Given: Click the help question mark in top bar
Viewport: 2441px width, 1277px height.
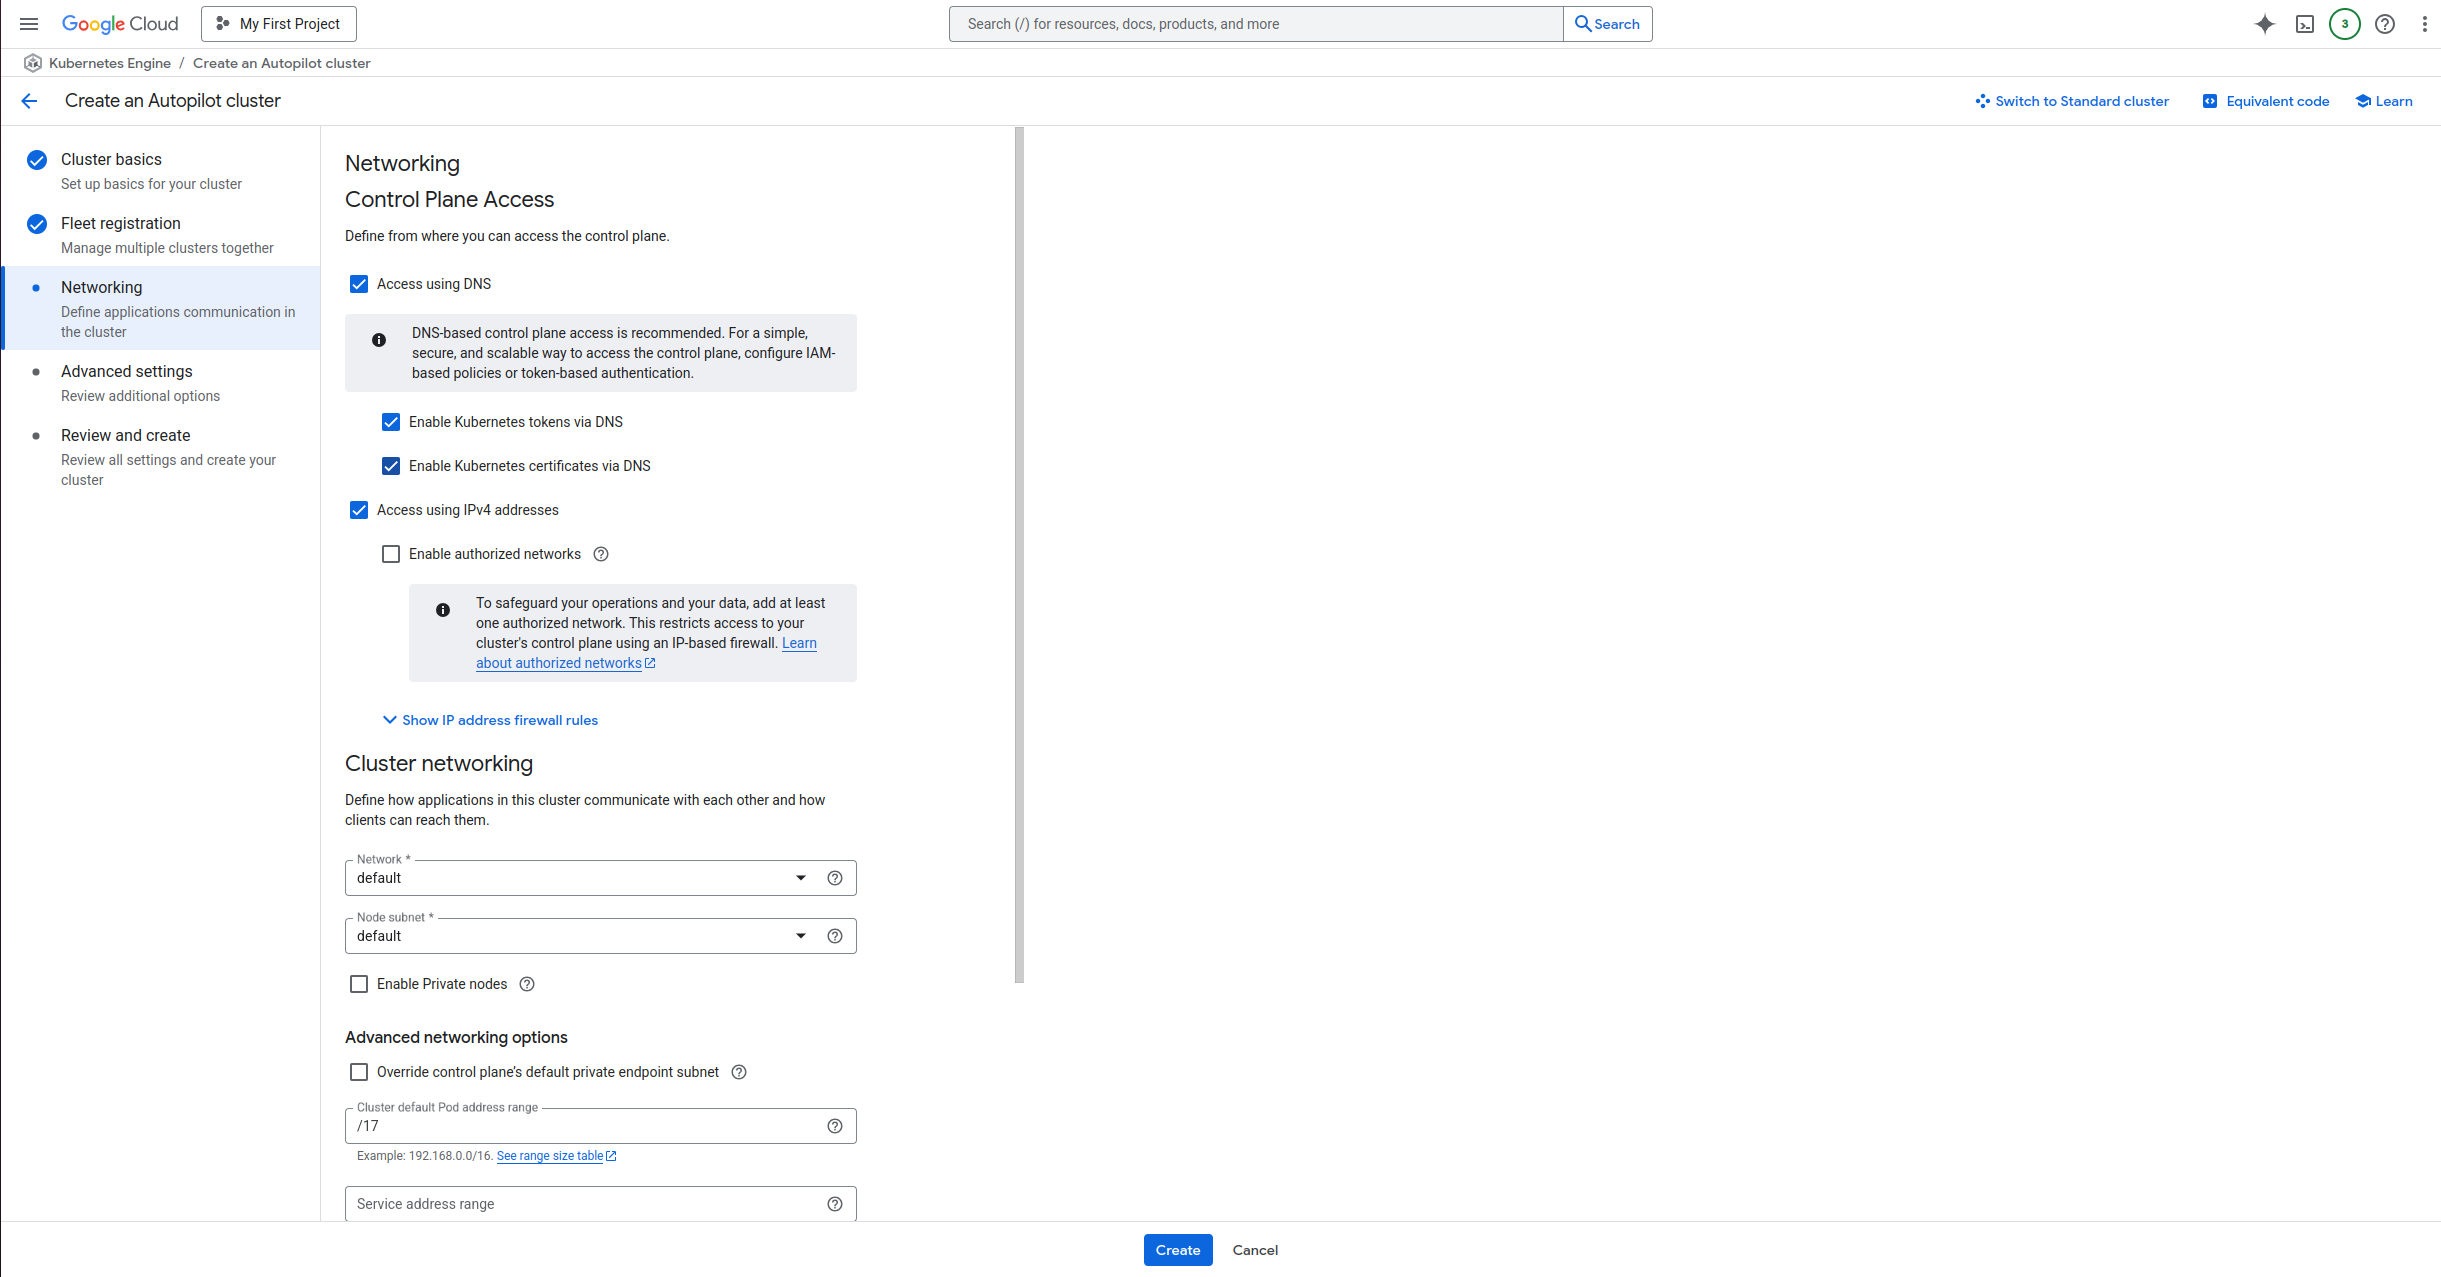Looking at the screenshot, I should [x=2385, y=24].
